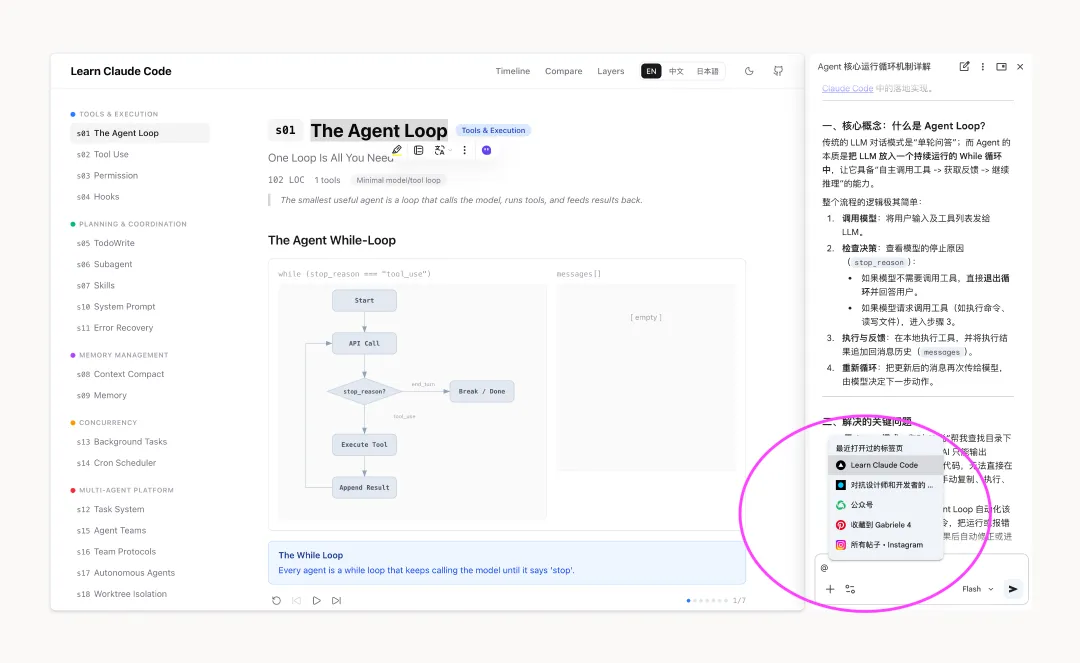Open the Layers page
Screen dimensions: 1080x663
[610, 71]
